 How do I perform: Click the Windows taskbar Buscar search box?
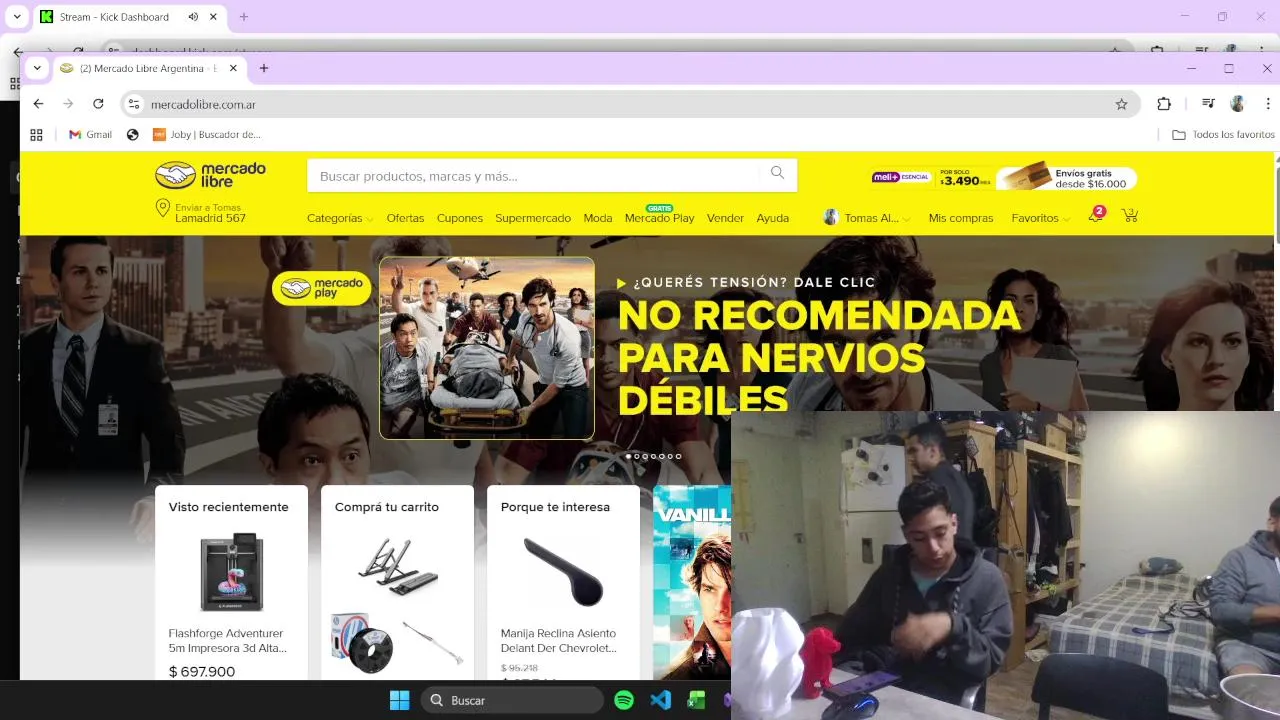click(512, 700)
